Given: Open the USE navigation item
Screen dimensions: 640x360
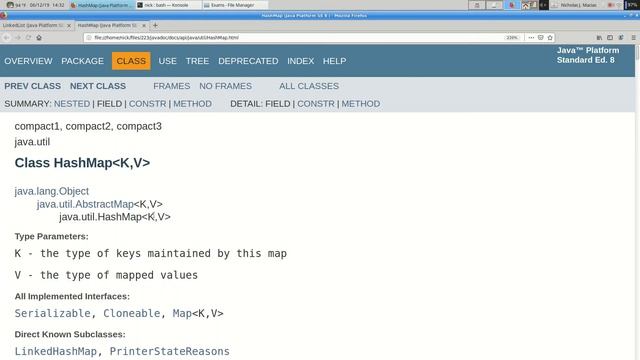Looking at the screenshot, I should tap(167, 61).
